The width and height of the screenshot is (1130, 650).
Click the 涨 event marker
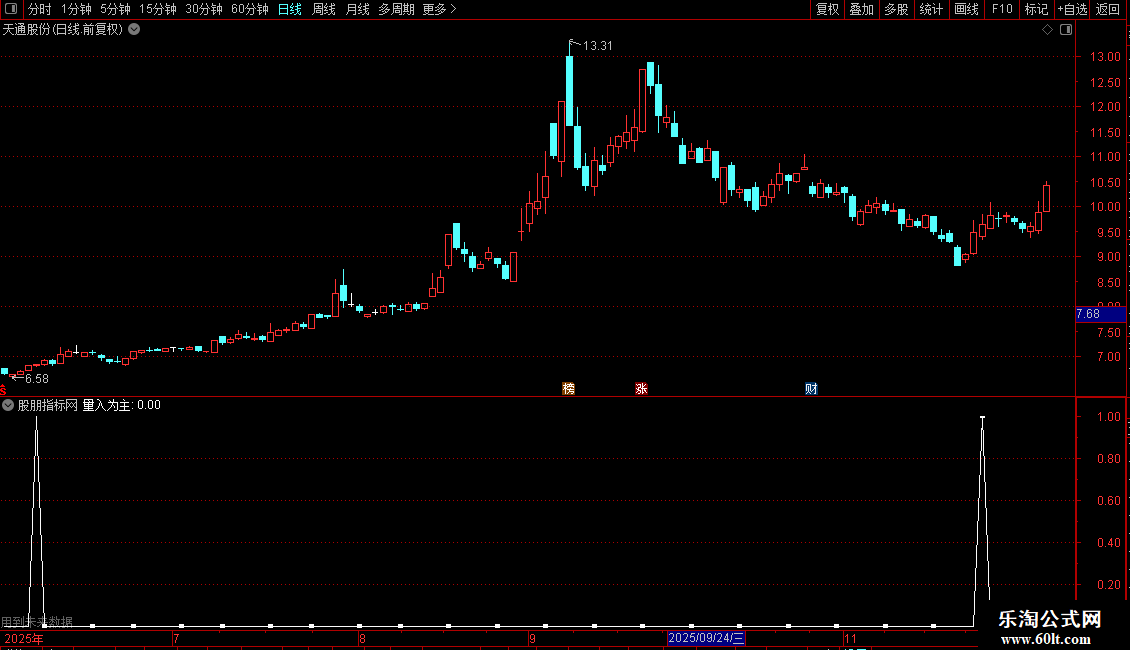point(641,389)
